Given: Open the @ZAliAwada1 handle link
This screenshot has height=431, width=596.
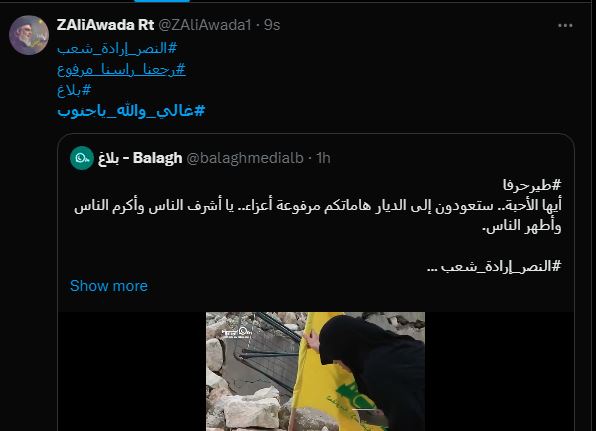Looking at the screenshot, I should click(204, 25).
